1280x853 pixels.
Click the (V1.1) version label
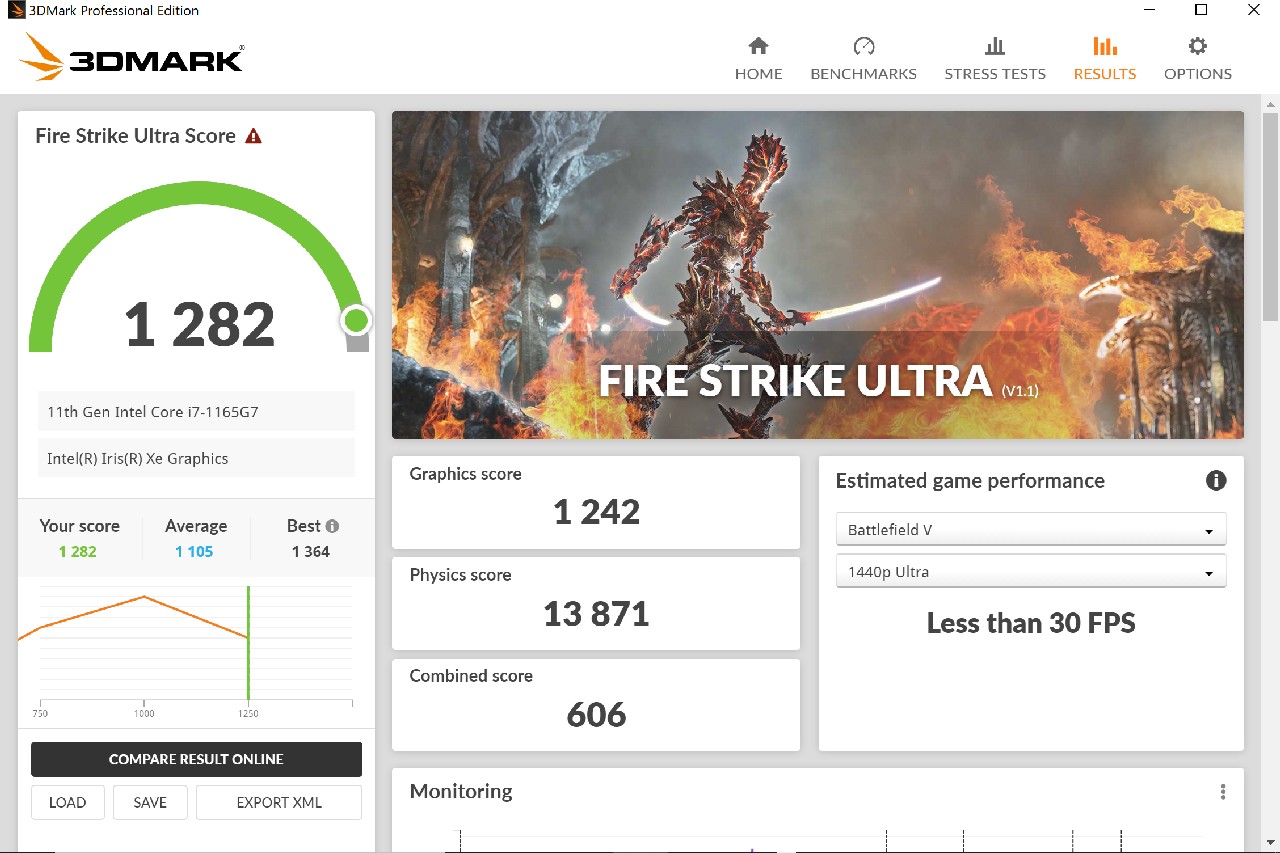pyautogui.click(x=1020, y=391)
